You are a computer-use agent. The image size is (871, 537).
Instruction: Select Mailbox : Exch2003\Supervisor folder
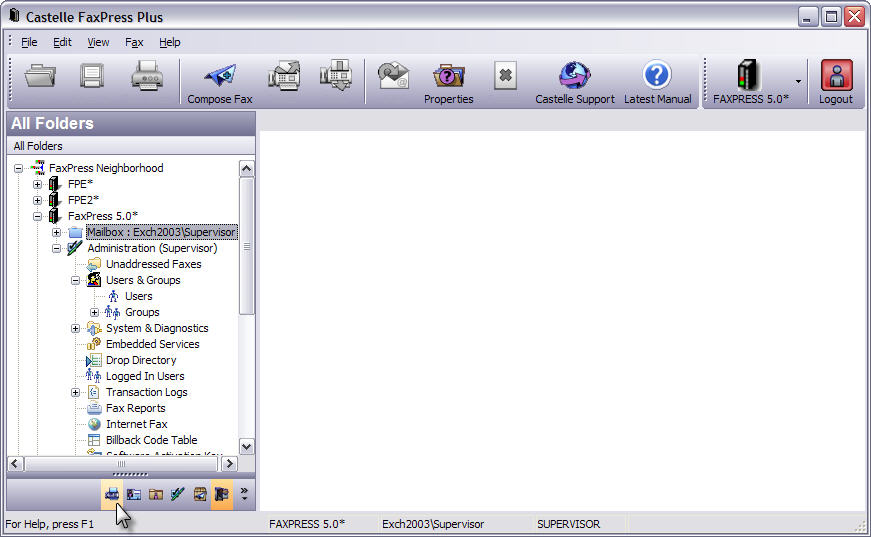click(x=161, y=232)
